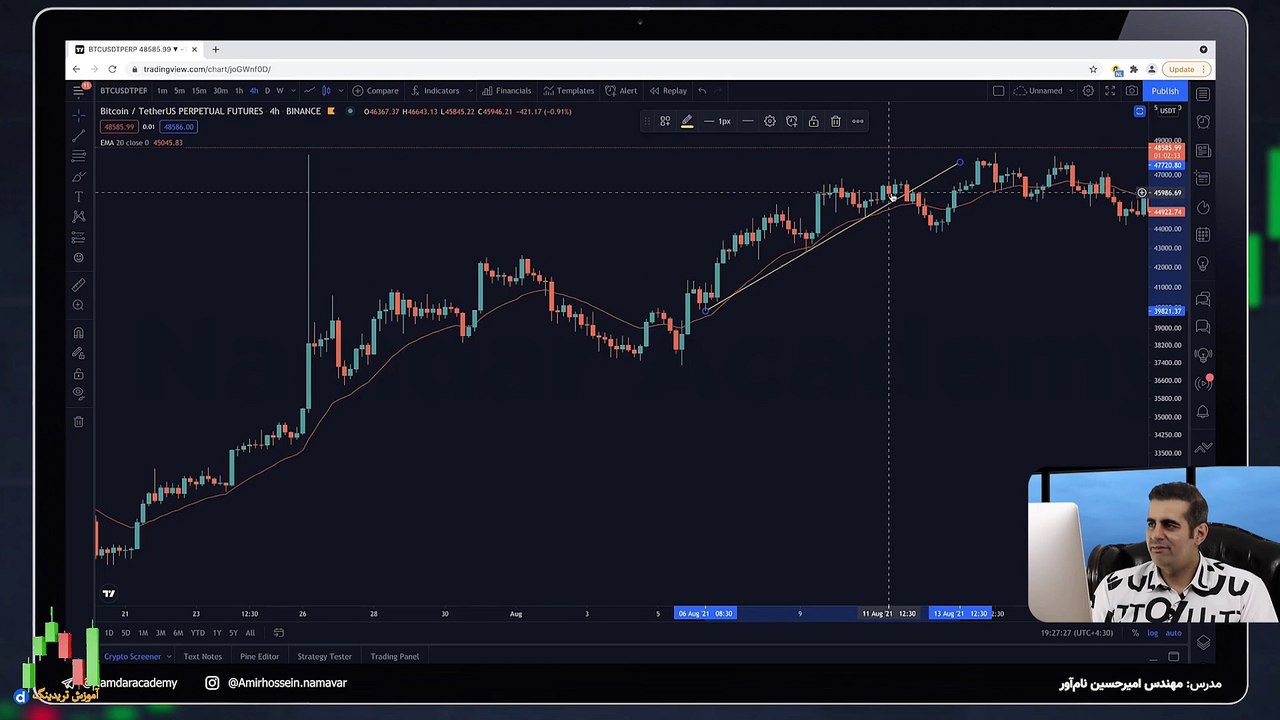Set the chart range to YTD
Screen dimensions: 1280x720
(x=197, y=633)
